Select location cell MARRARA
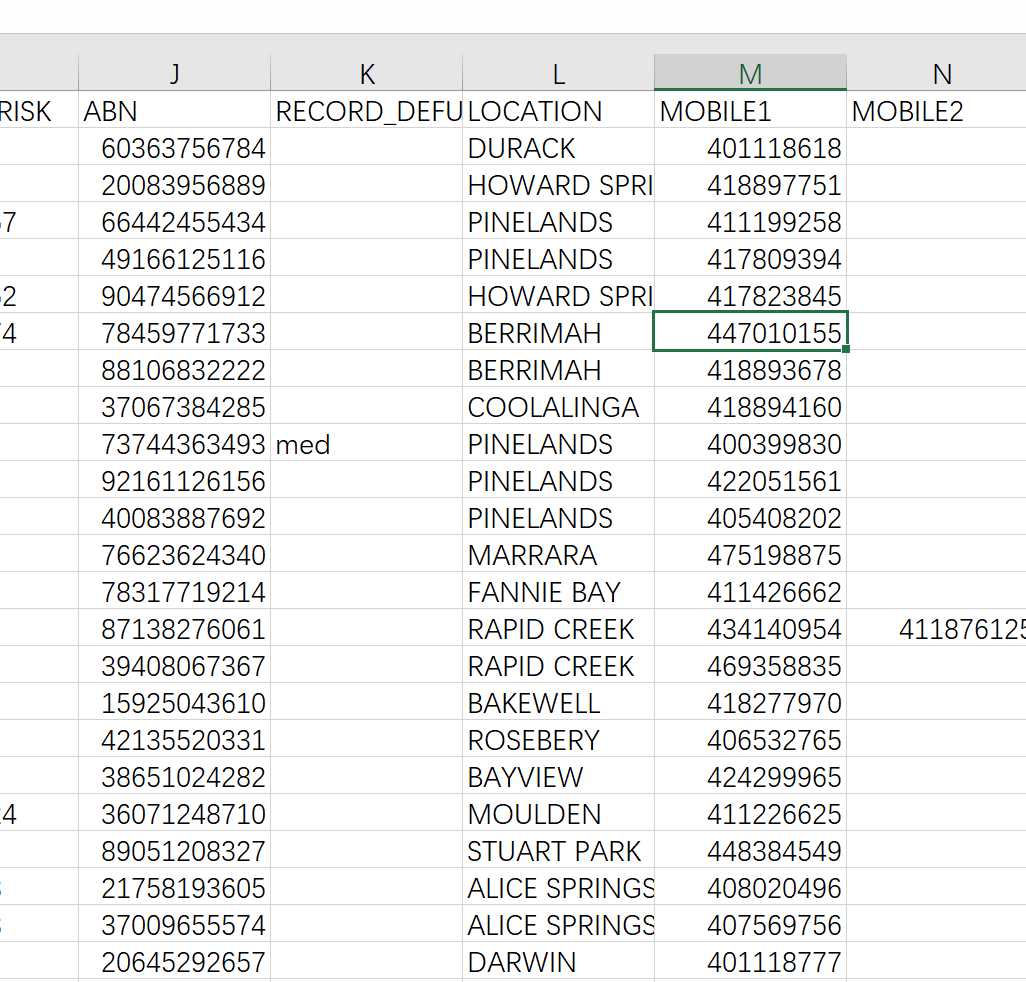The image size is (1026, 982). point(558,553)
